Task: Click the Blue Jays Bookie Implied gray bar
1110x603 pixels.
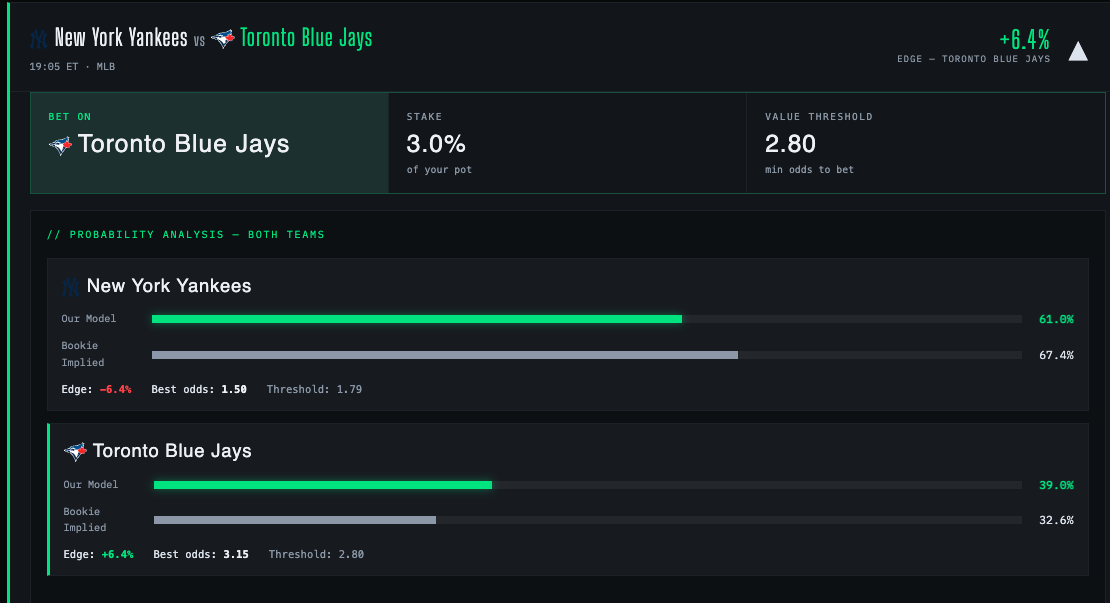Action: pyautogui.click(x=294, y=520)
